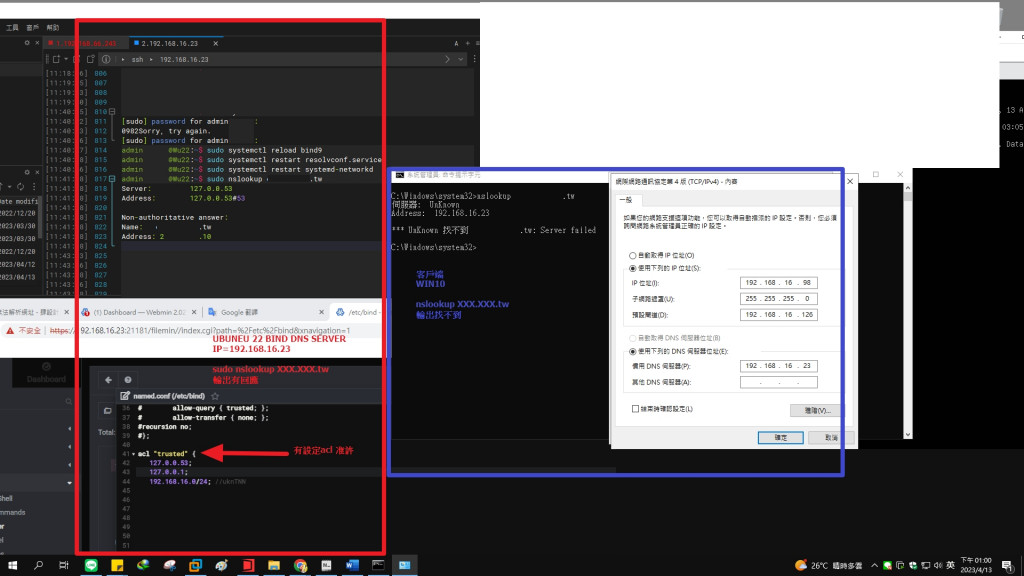1024x576 pixels.
Task: Click the right chevron in ssh address bar
Action: pyautogui.click(x=447, y=59)
